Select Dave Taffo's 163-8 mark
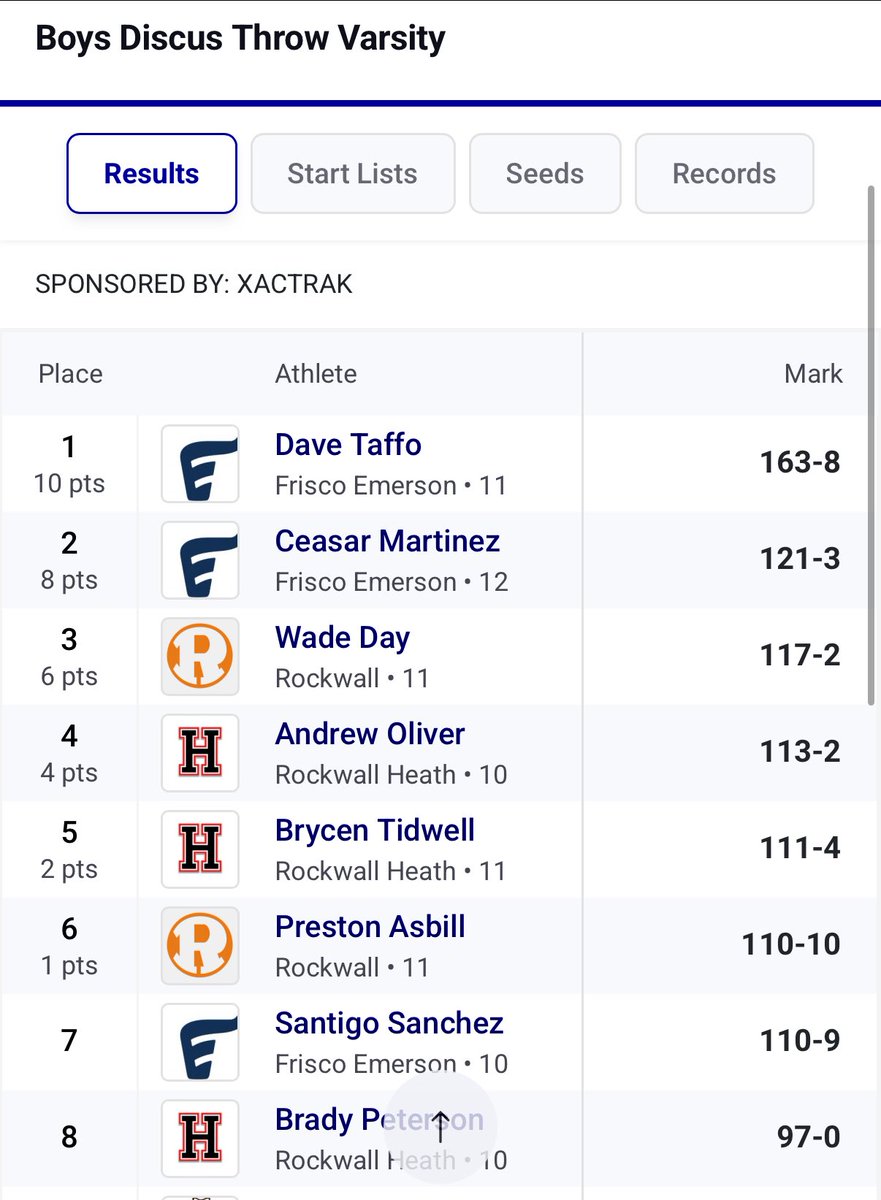 (x=800, y=463)
